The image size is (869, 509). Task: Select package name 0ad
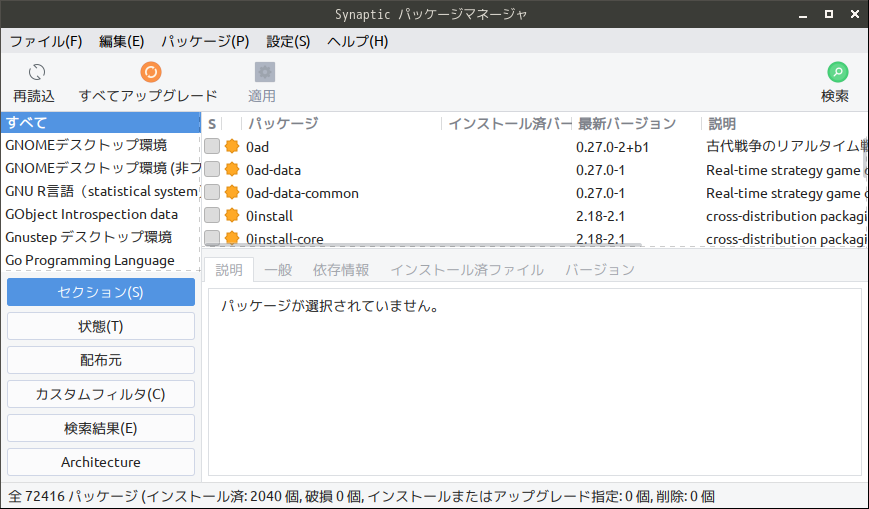point(258,147)
